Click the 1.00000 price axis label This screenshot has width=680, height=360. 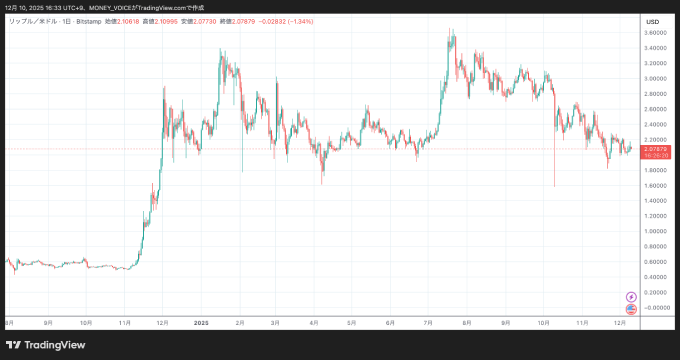pos(655,231)
